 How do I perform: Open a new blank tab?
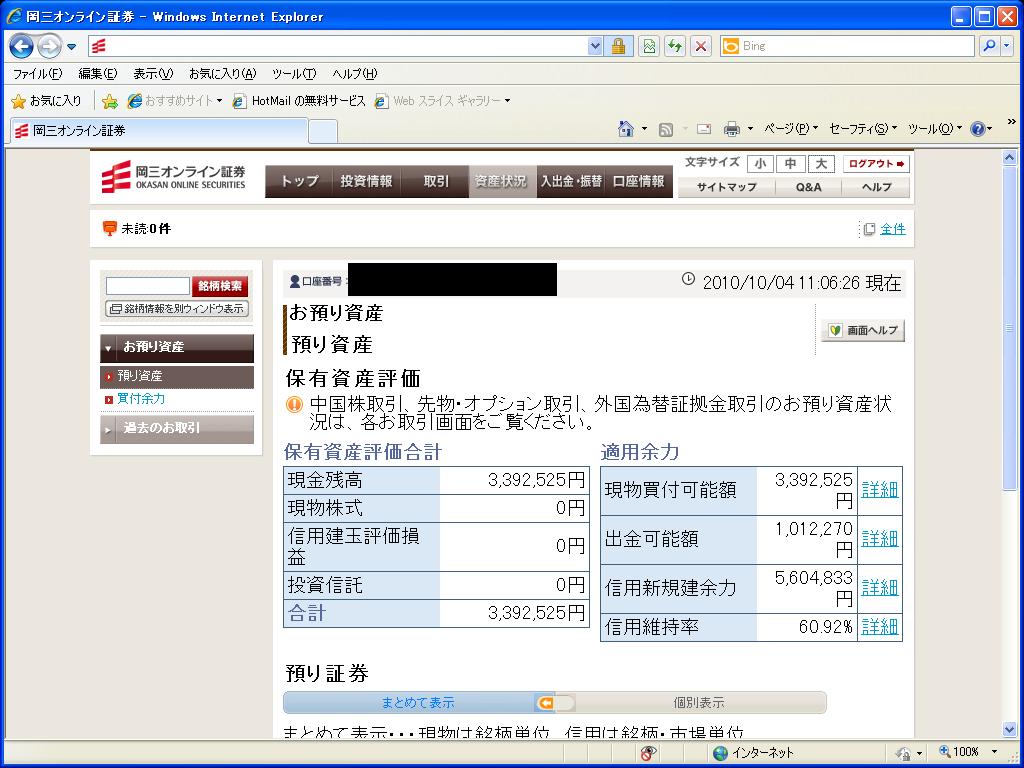(x=323, y=131)
